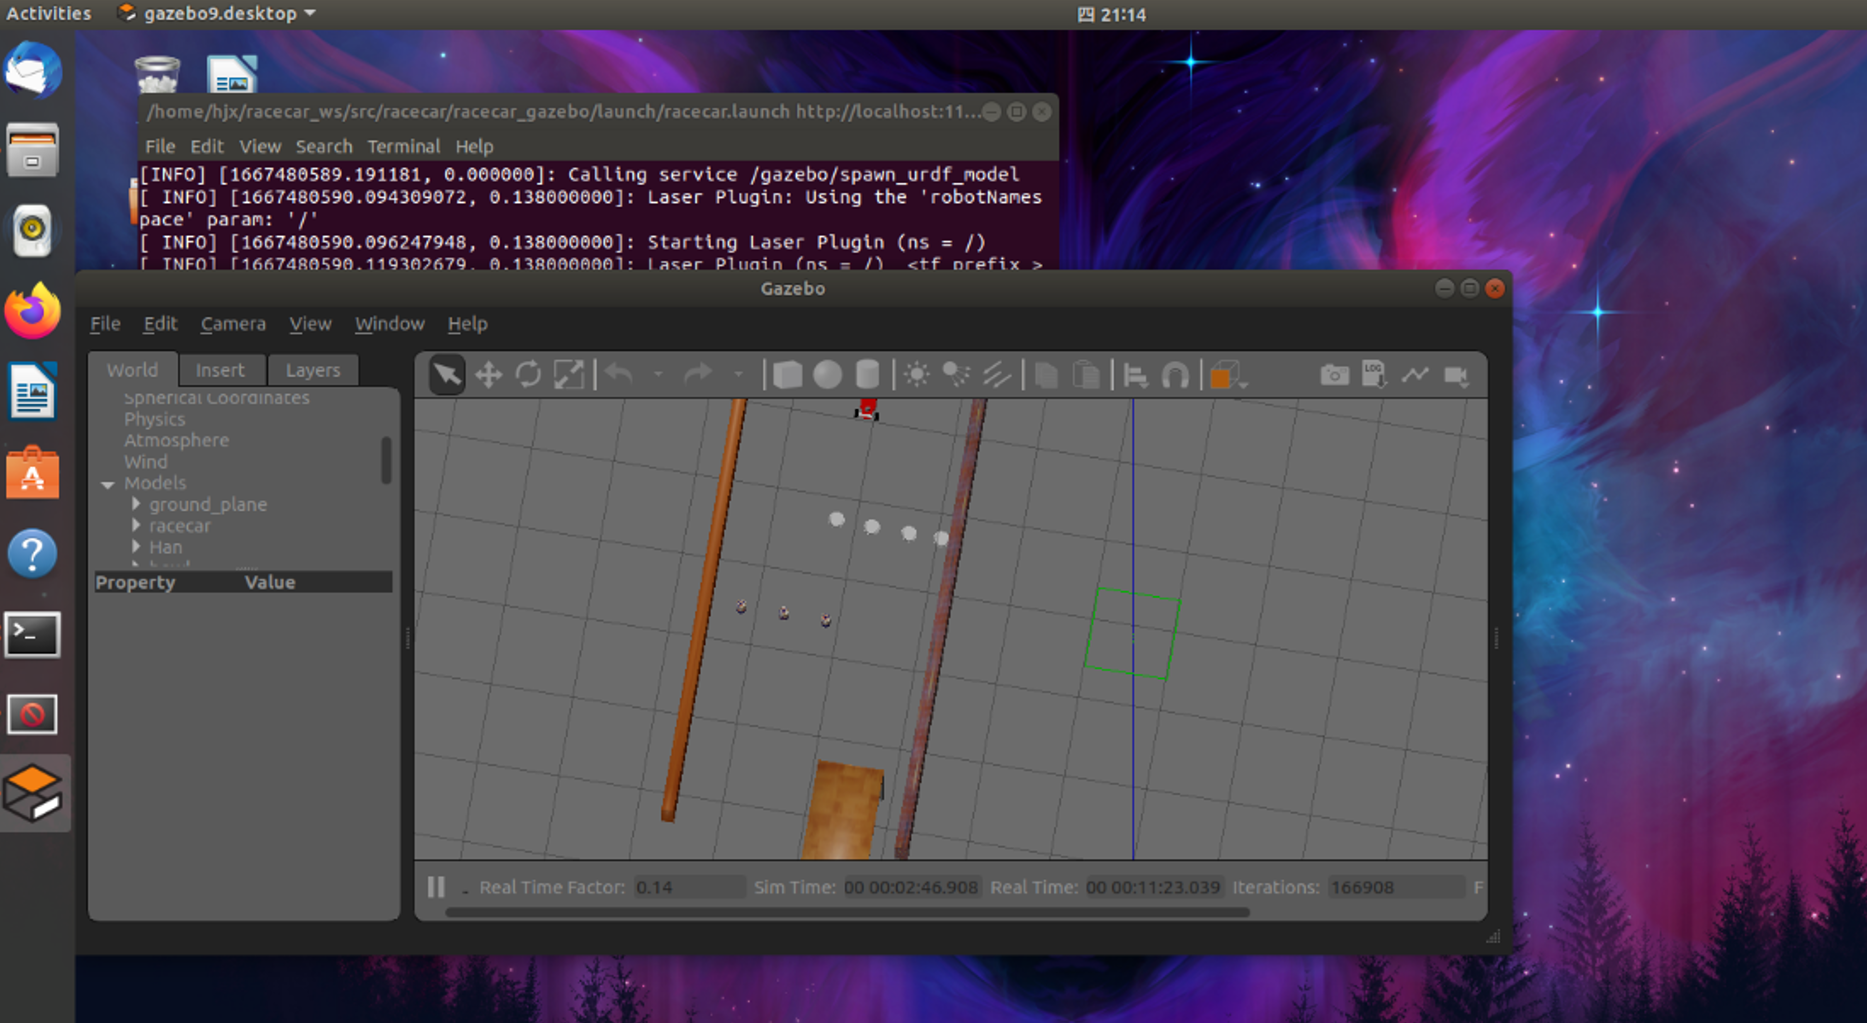Click the undo arrow in Gazebo toolbar
Image resolution: width=1867 pixels, height=1023 pixels.
[619, 375]
